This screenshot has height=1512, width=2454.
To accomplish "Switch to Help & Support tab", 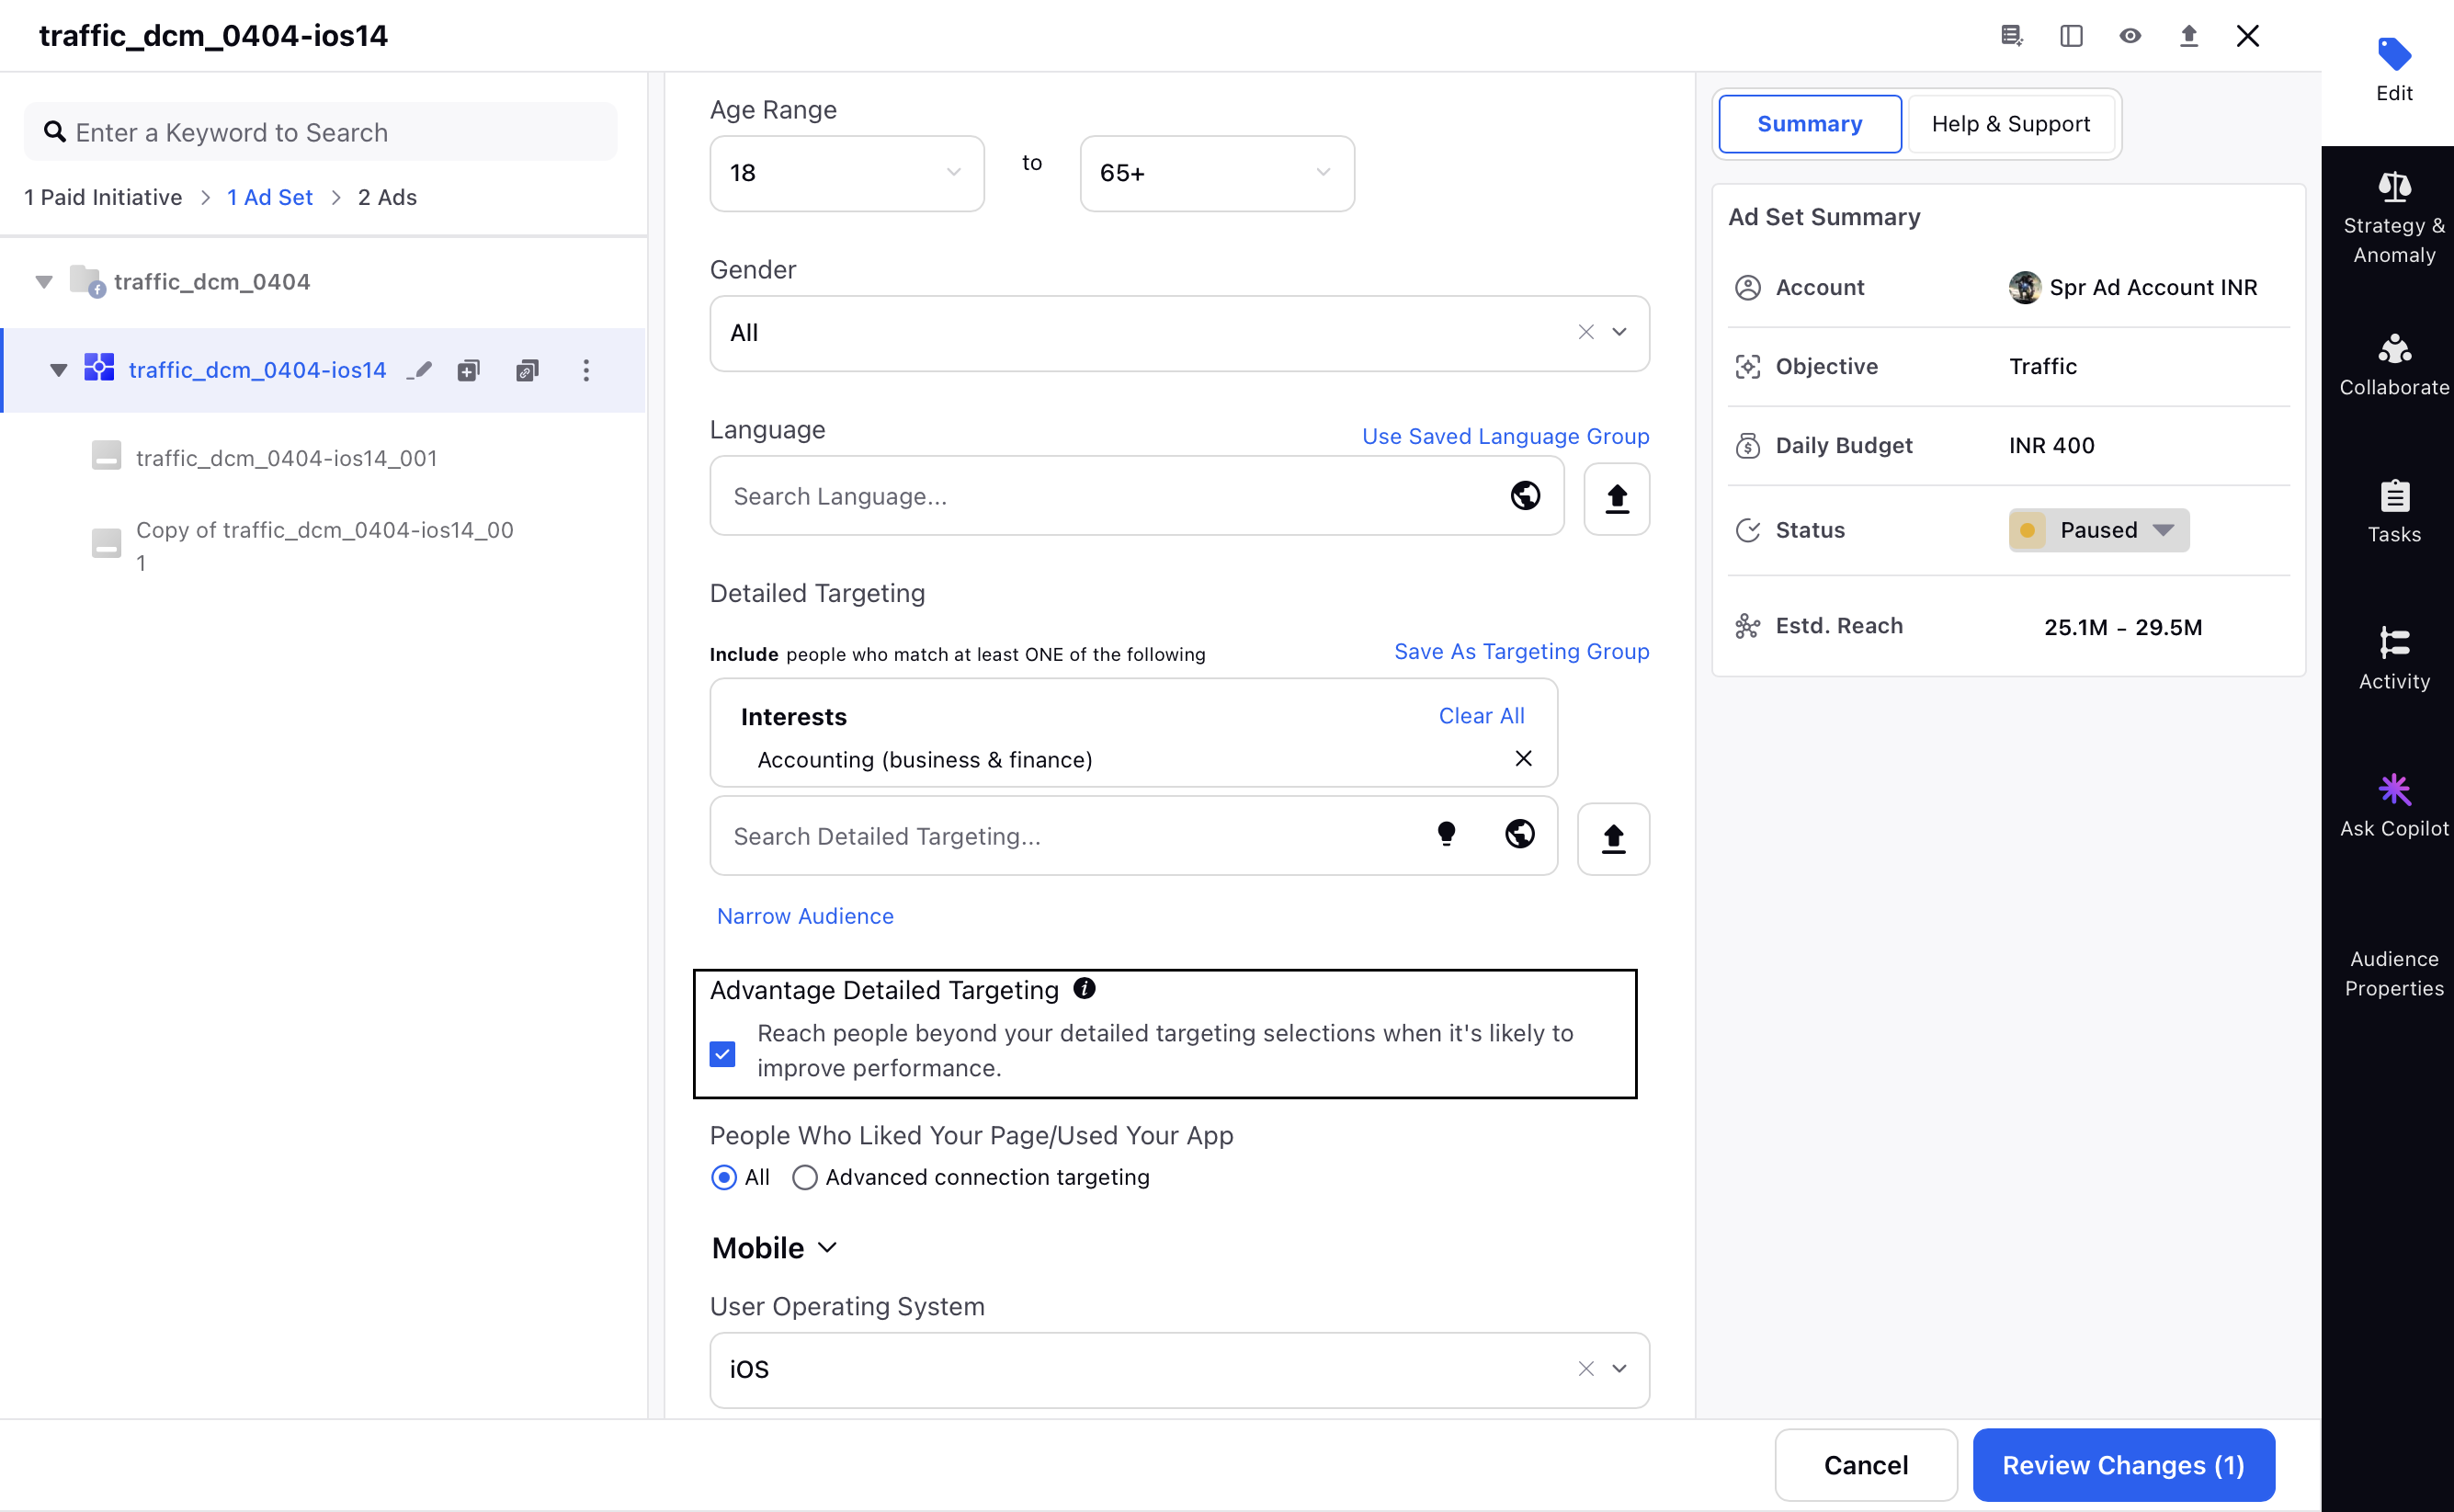I will pyautogui.click(x=2011, y=124).
